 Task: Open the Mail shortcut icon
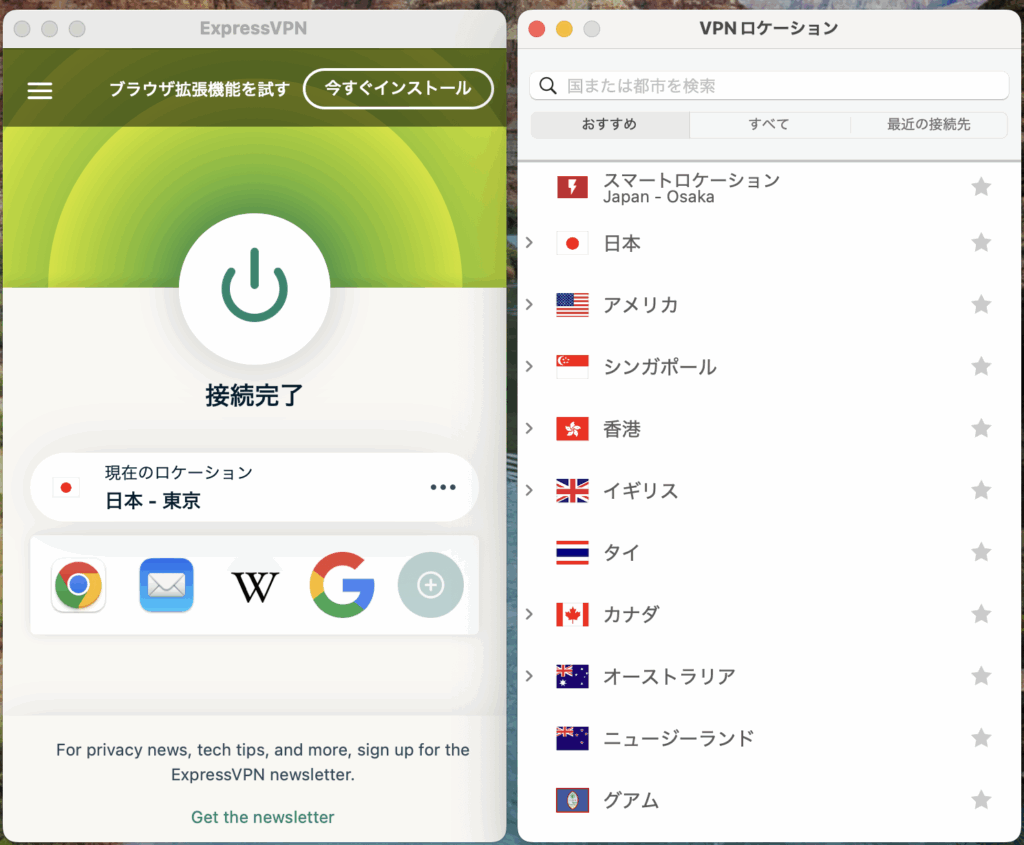coord(167,585)
